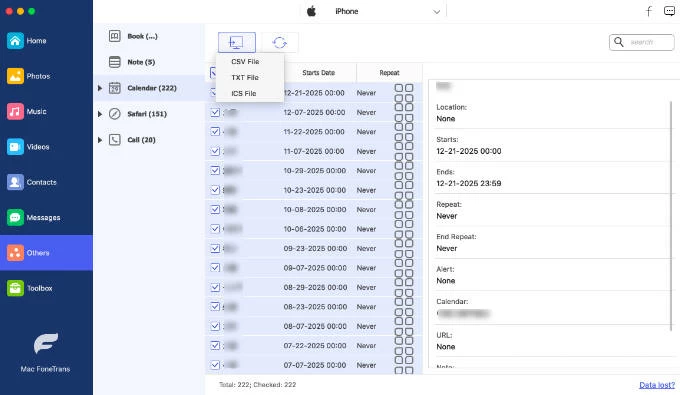Uncheck the 10-06-2025 event checkbox

click(x=215, y=229)
